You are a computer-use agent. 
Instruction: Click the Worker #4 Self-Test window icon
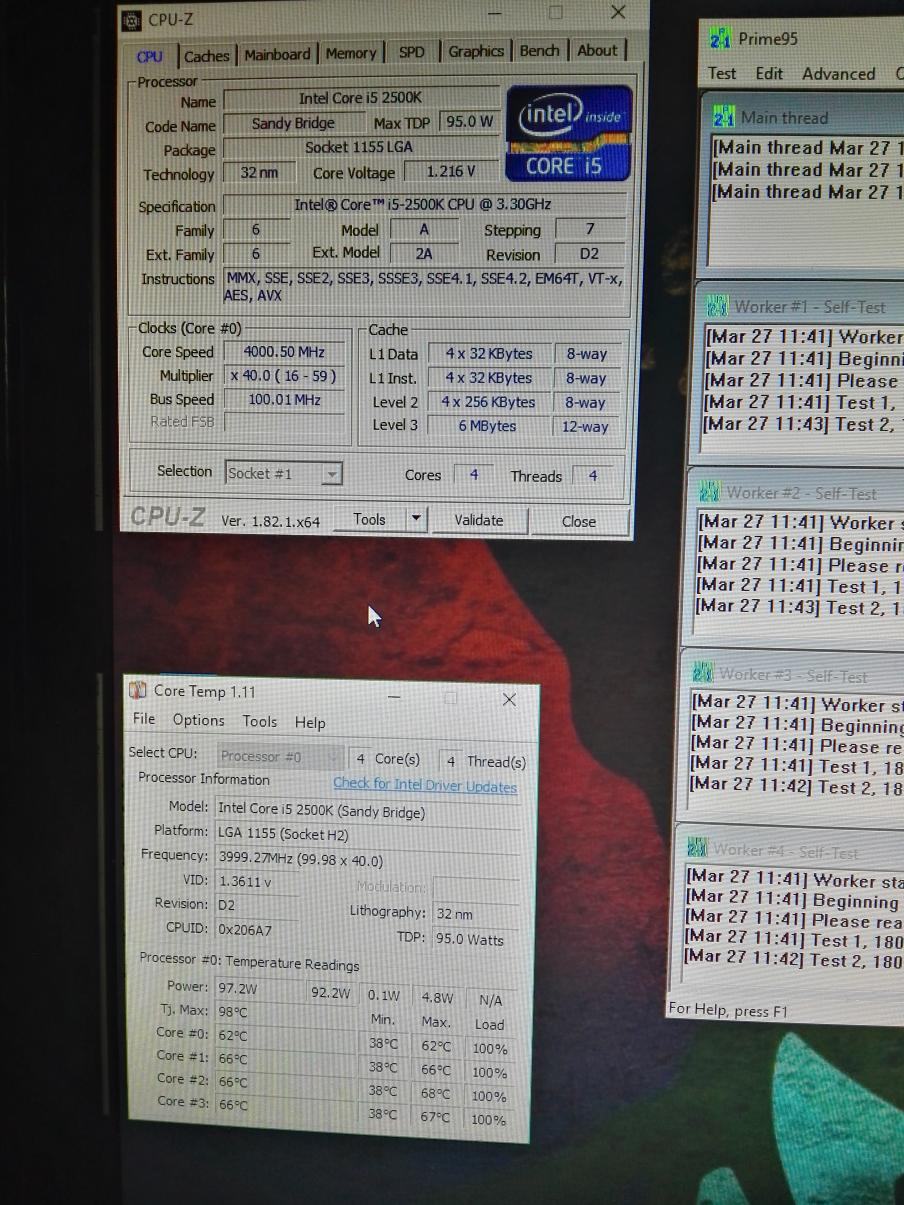(x=697, y=850)
